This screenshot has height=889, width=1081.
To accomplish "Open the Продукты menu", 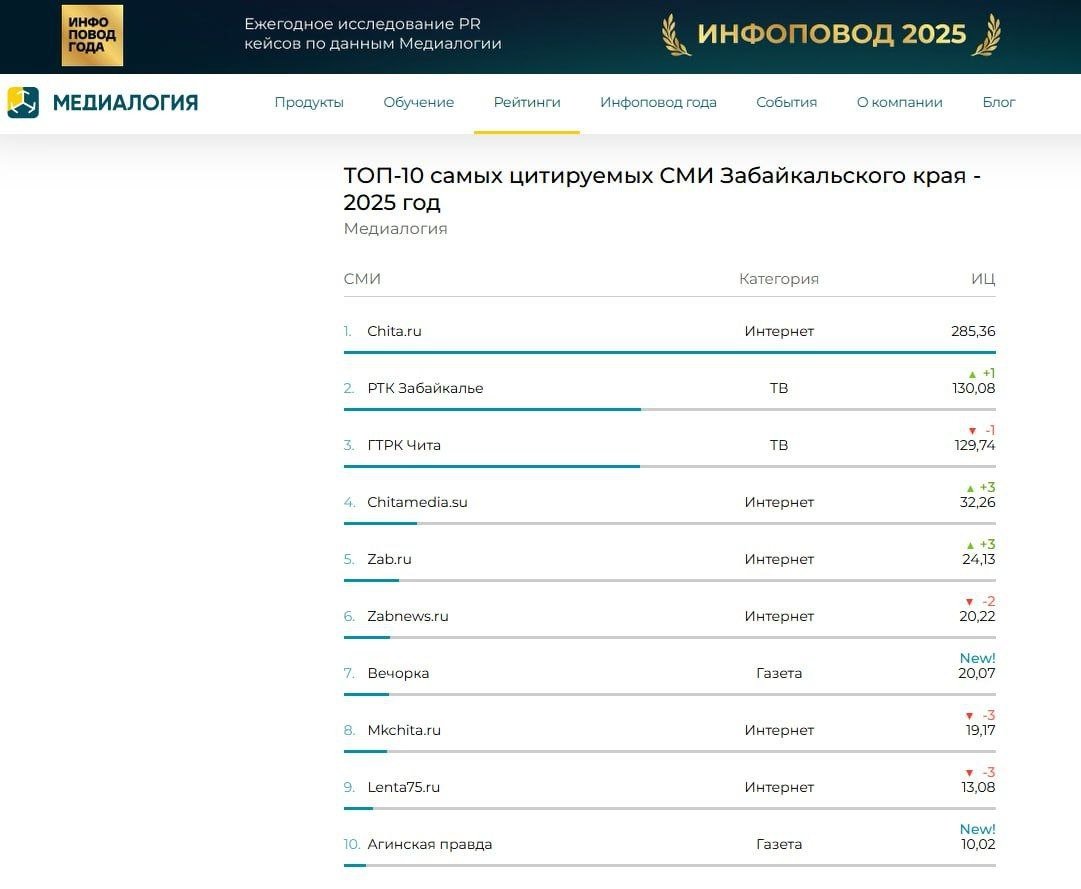I will [x=309, y=102].
